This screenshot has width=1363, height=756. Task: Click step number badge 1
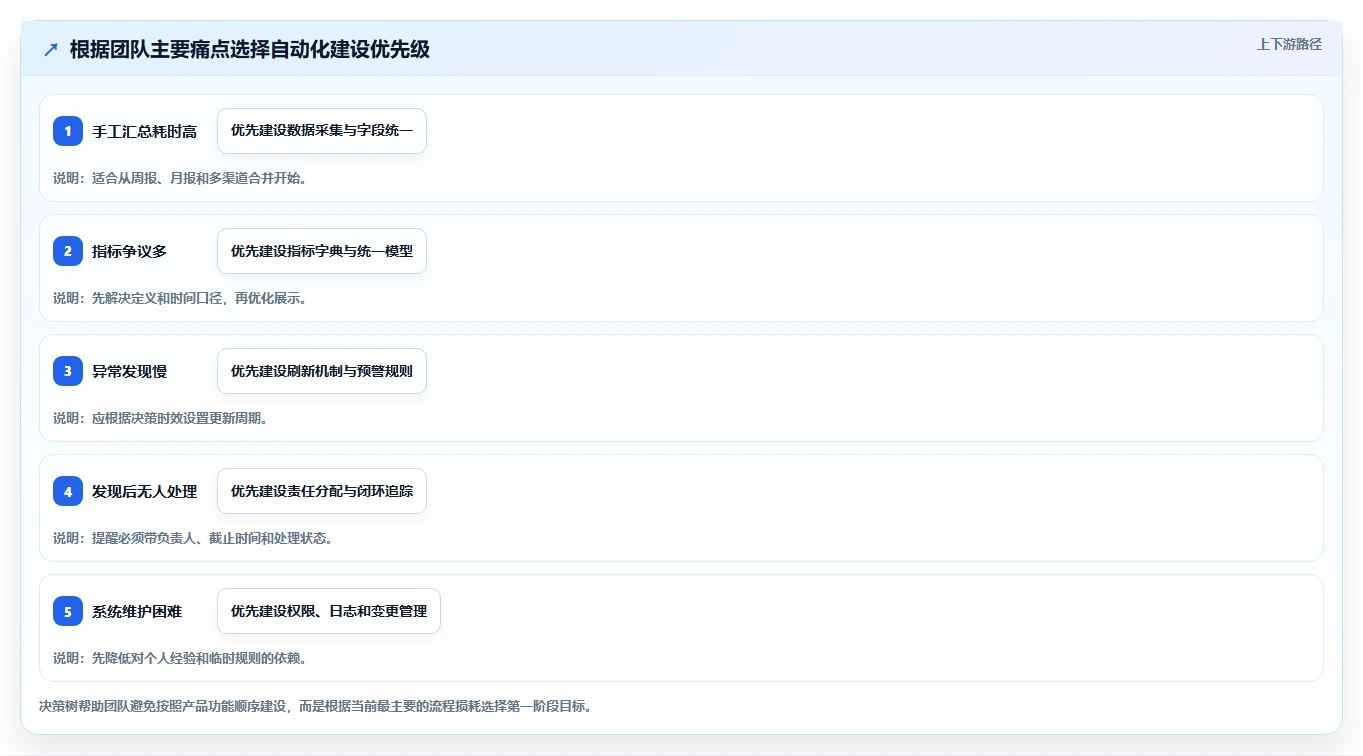pos(68,131)
